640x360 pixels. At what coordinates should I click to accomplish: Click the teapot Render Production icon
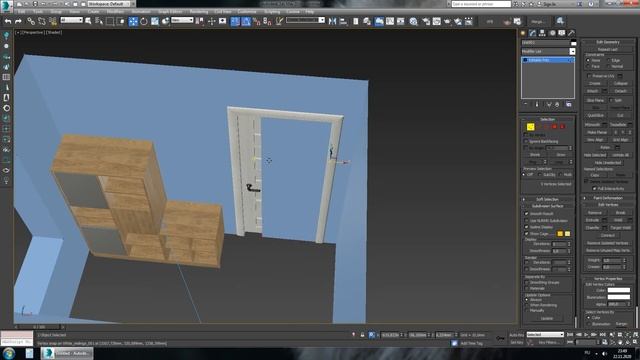click(x=447, y=21)
